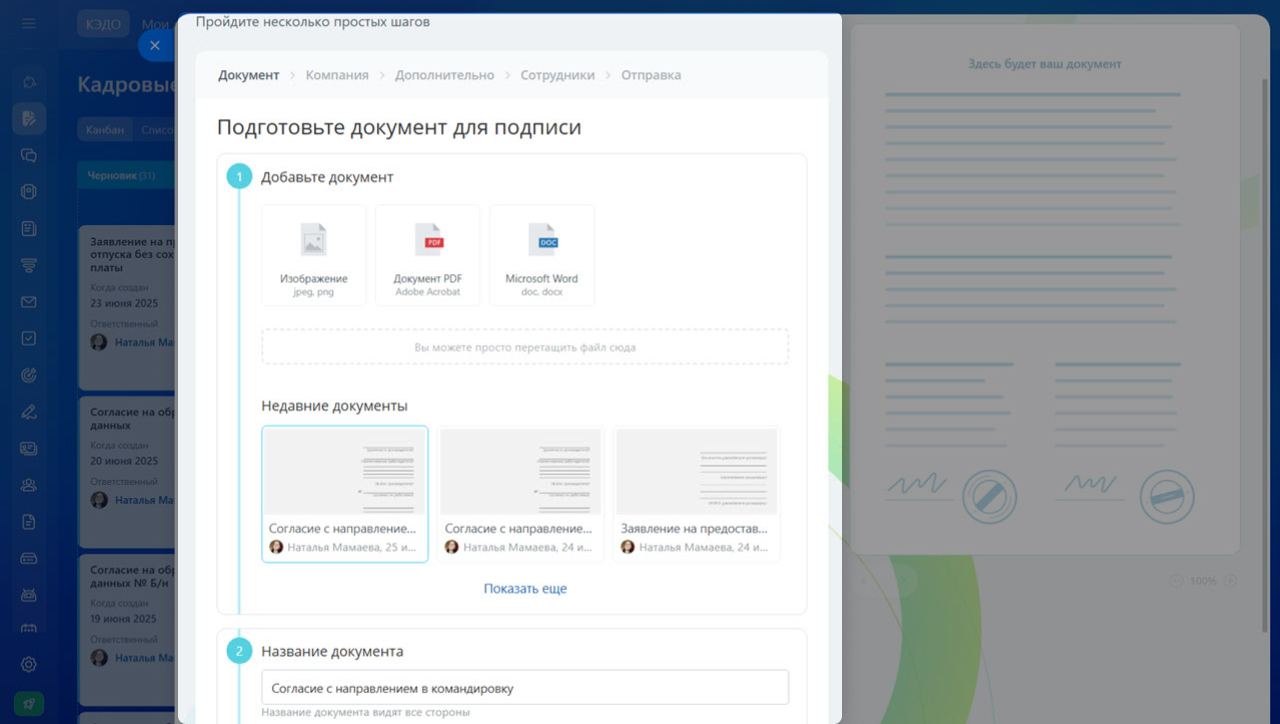Click the document preview placeholder Здесь будет ваш документ
This screenshot has width=1280, height=724.
pos(1044,290)
